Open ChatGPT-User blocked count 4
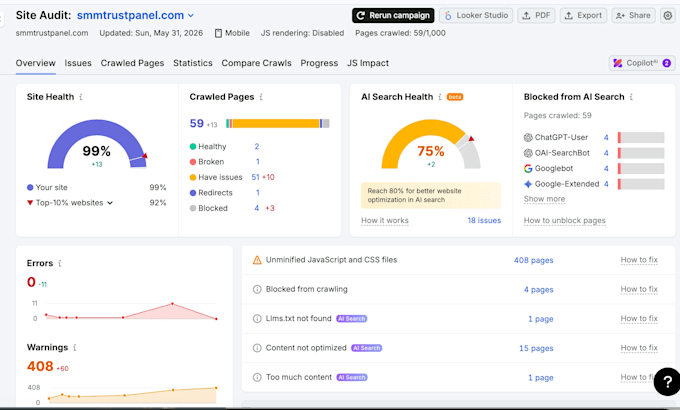Viewport: 680px width, 410px height. [x=606, y=138]
